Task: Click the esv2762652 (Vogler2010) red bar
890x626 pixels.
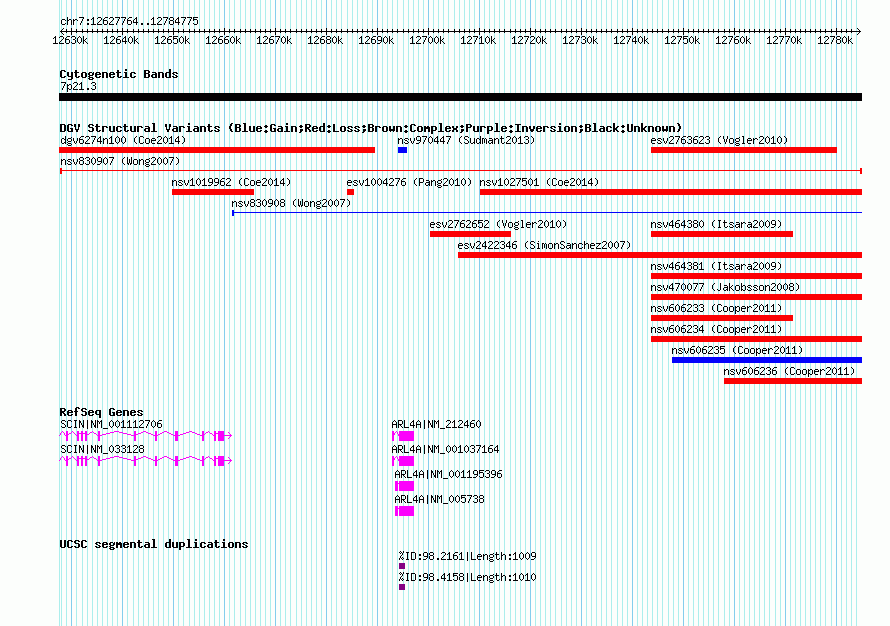Action: point(471,234)
